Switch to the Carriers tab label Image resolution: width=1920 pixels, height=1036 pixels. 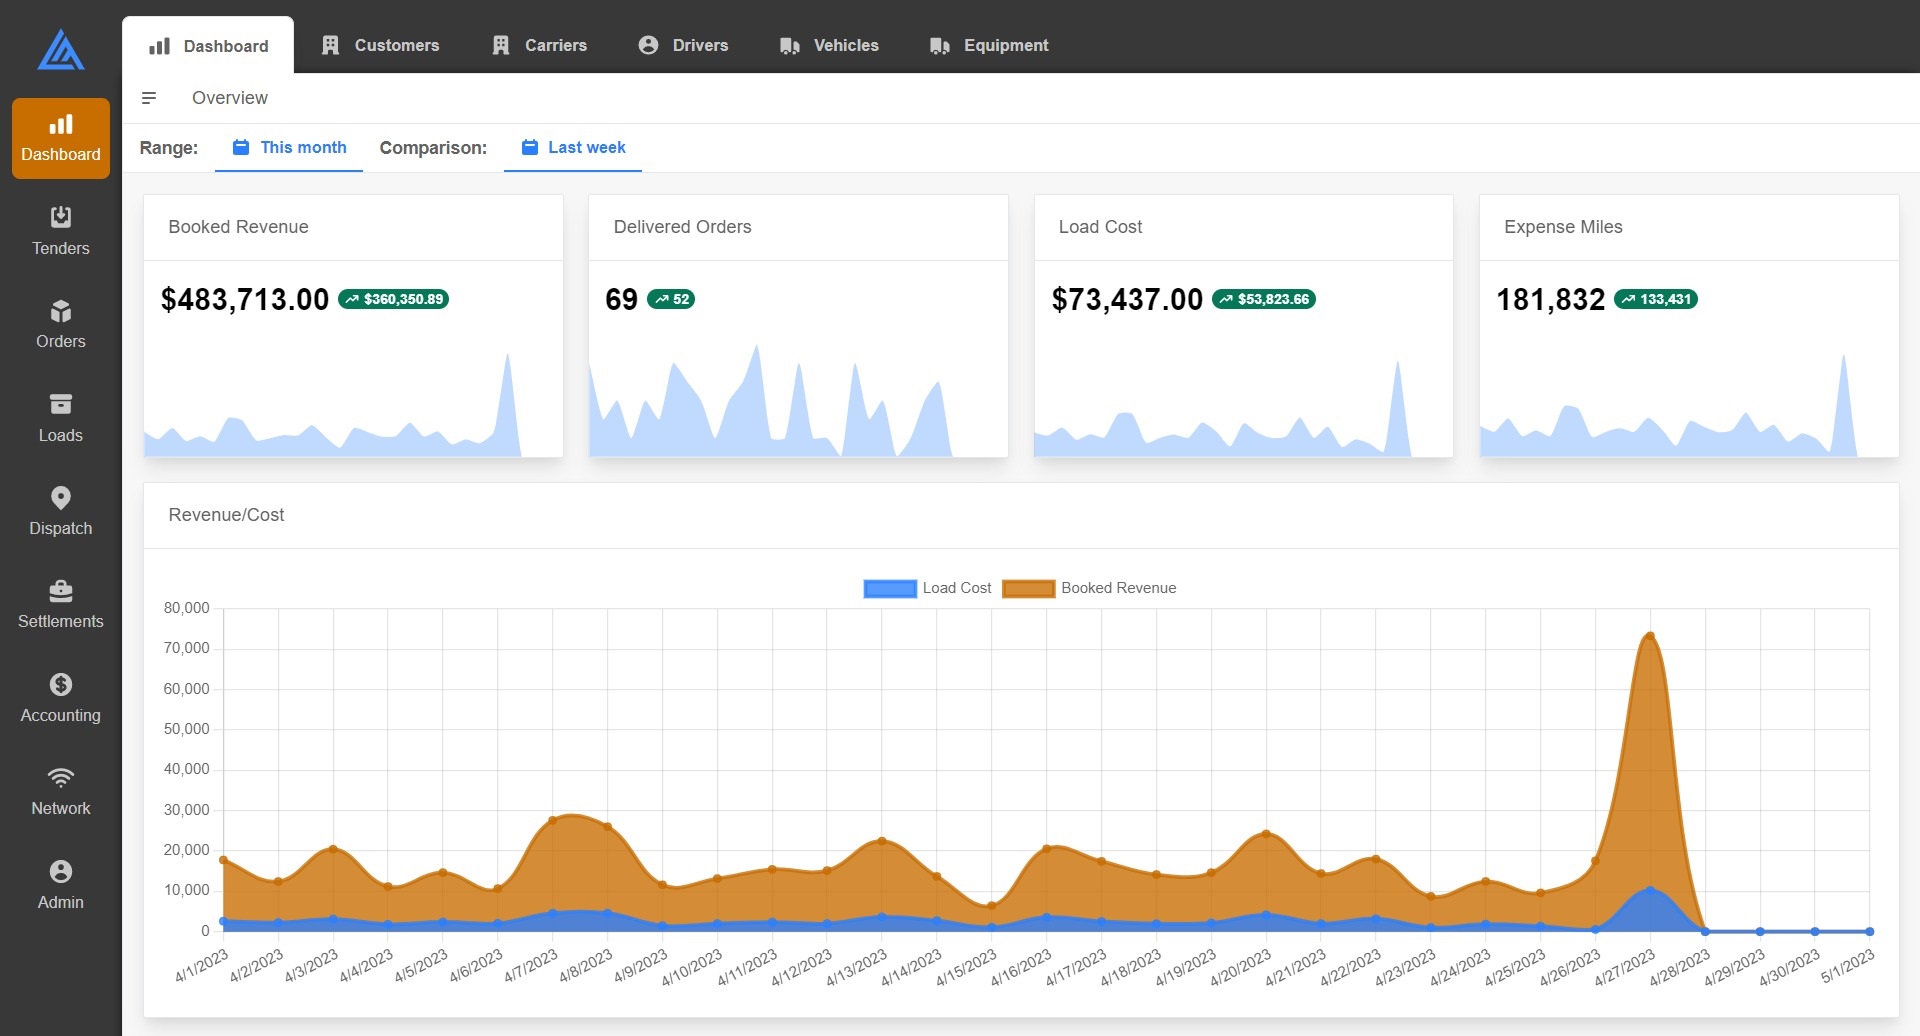(556, 45)
